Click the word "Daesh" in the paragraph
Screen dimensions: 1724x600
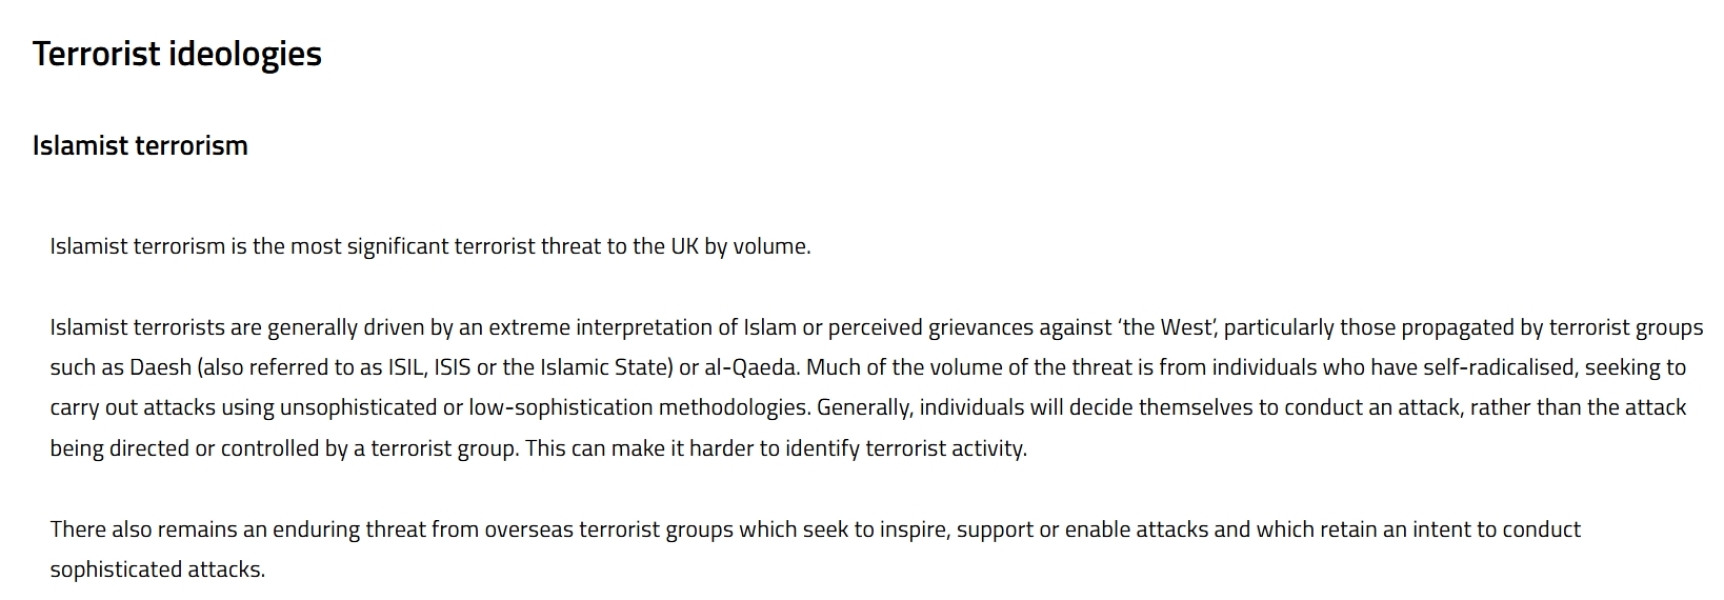coord(160,367)
